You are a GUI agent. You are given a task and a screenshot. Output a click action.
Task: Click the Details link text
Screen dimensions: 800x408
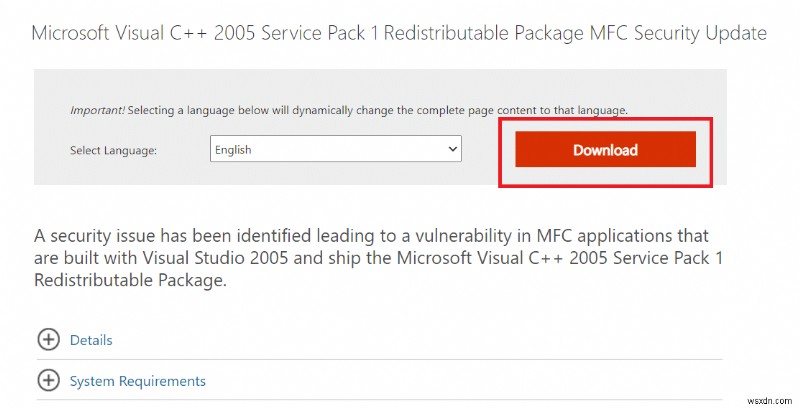click(x=91, y=340)
